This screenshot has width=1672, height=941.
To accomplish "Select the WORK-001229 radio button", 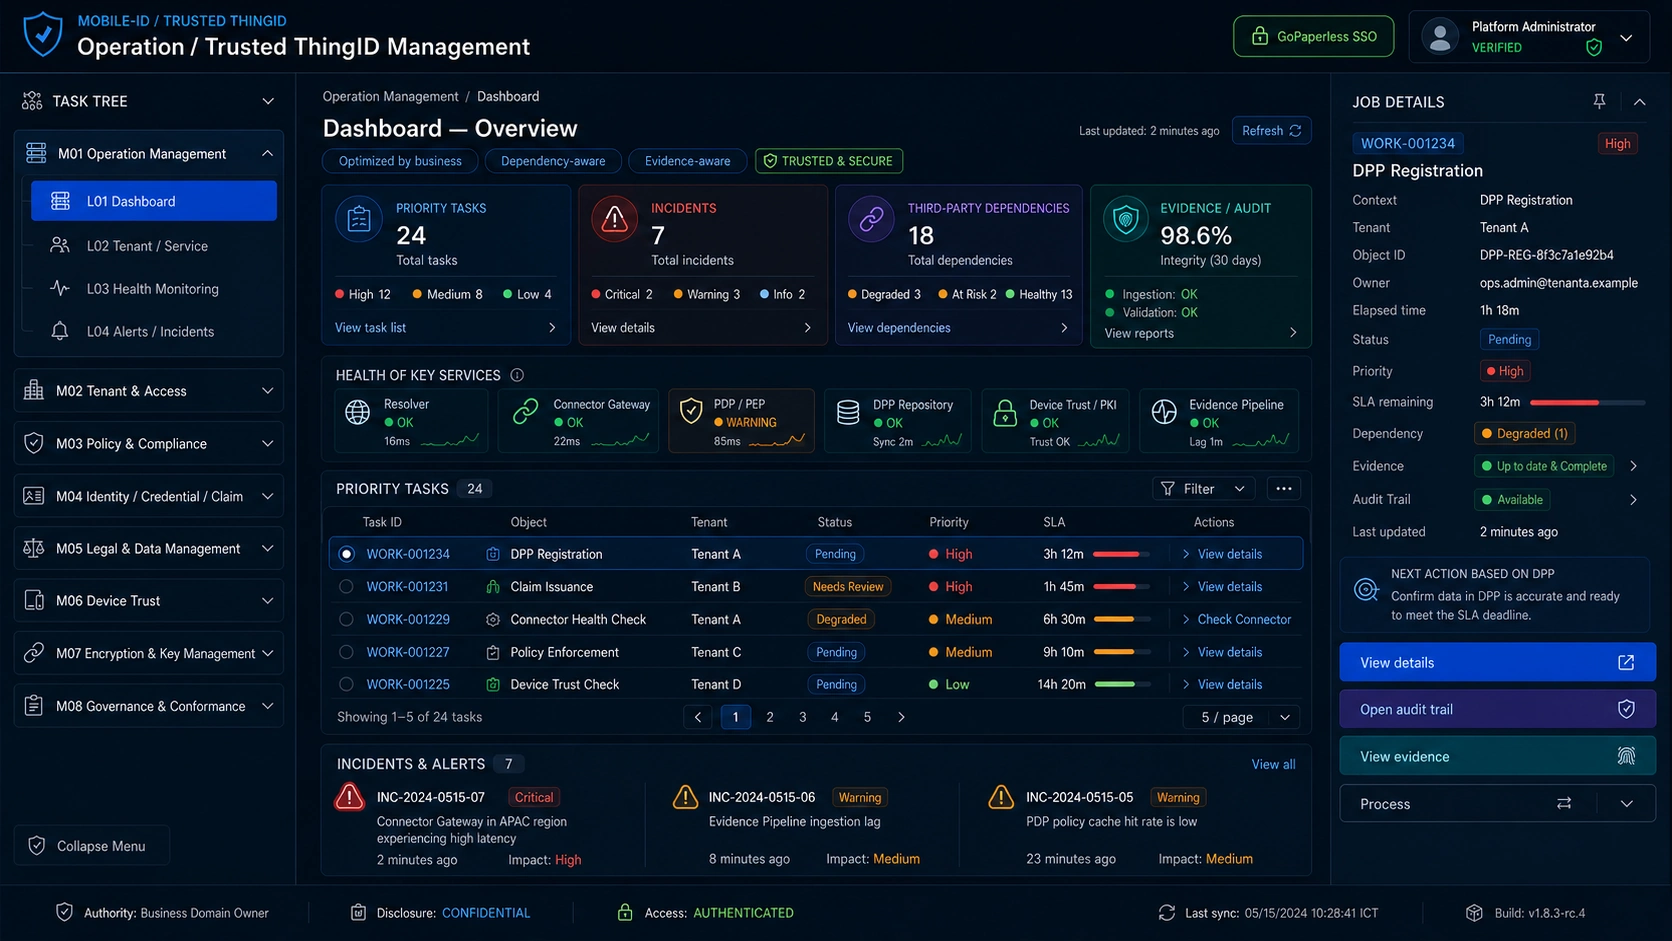I will [x=346, y=619].
